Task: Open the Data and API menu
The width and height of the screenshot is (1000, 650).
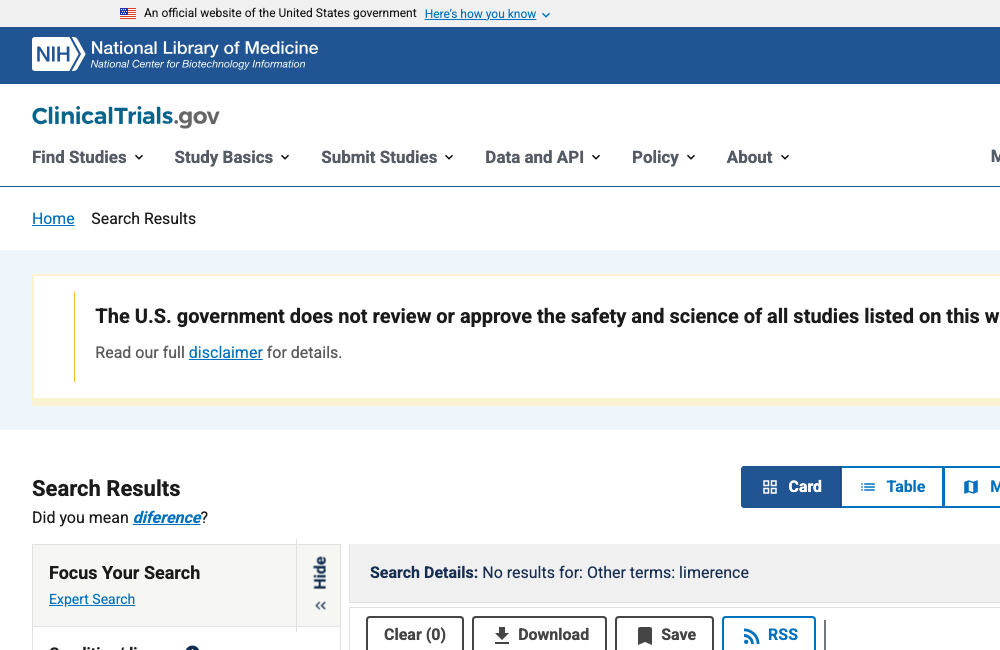Action: pos(543,157)
